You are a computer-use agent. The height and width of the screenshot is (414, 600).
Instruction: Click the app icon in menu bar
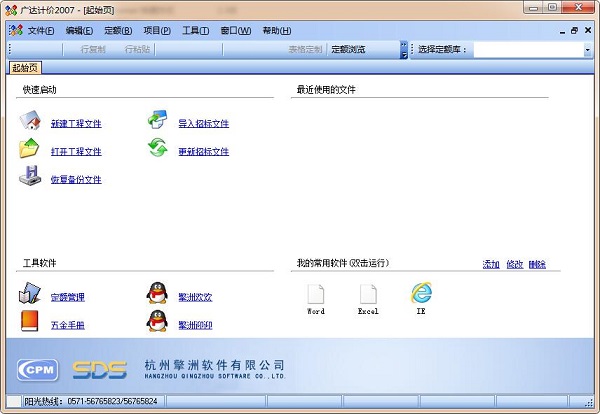16,31
